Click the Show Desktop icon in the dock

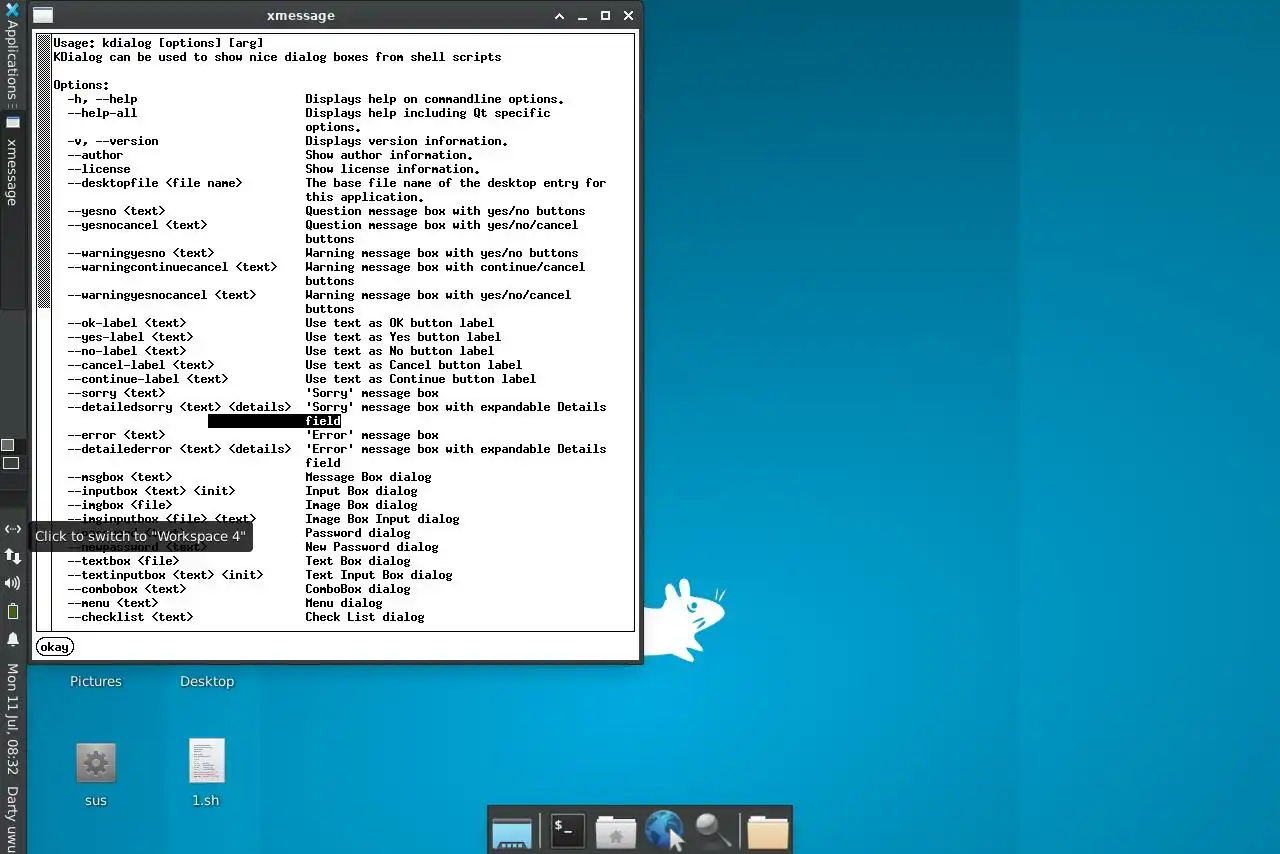pyautogui.click(x=512, y=832)
